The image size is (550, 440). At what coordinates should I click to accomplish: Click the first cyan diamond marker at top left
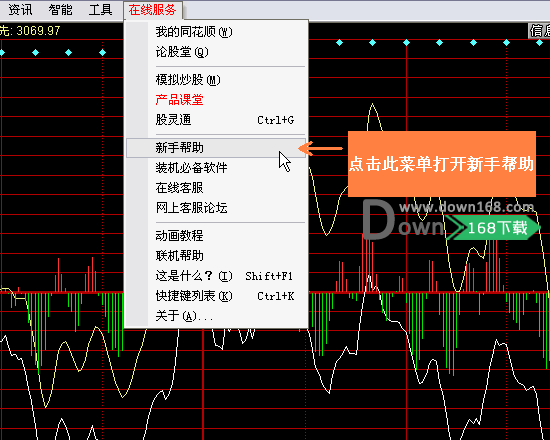(x=2, y=53)
